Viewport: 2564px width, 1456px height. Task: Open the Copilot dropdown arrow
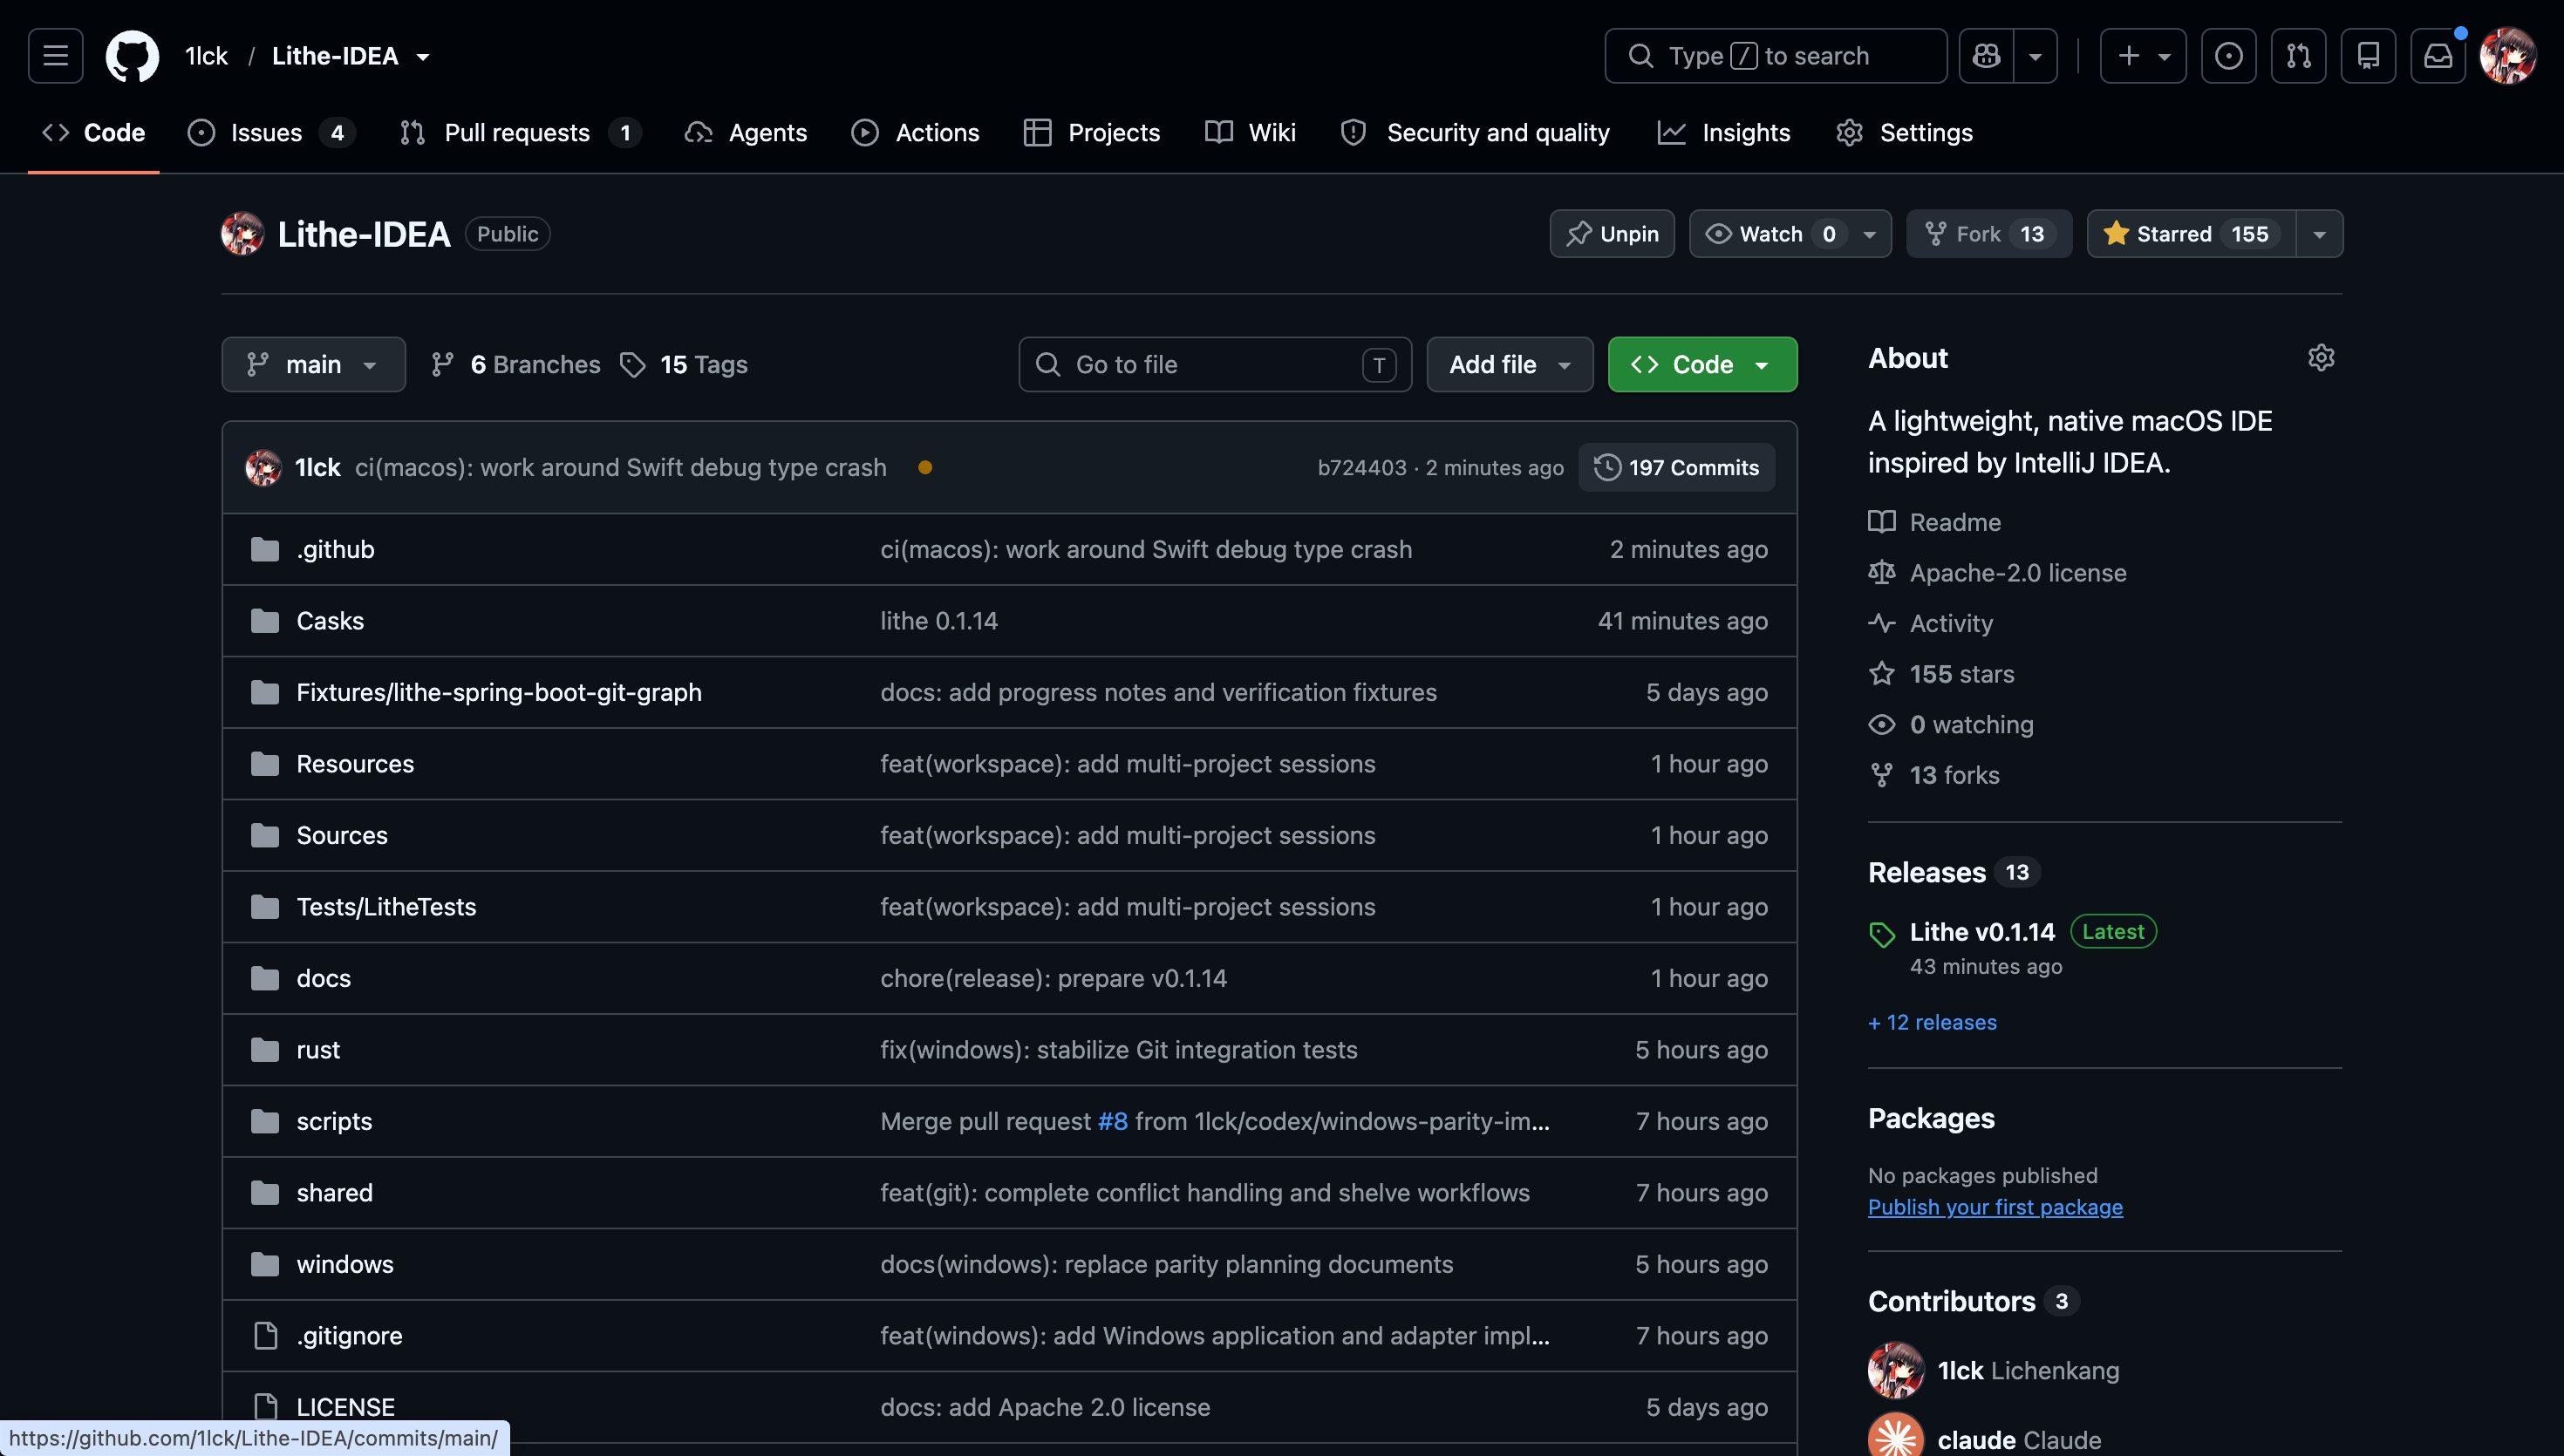point(2035,56)
